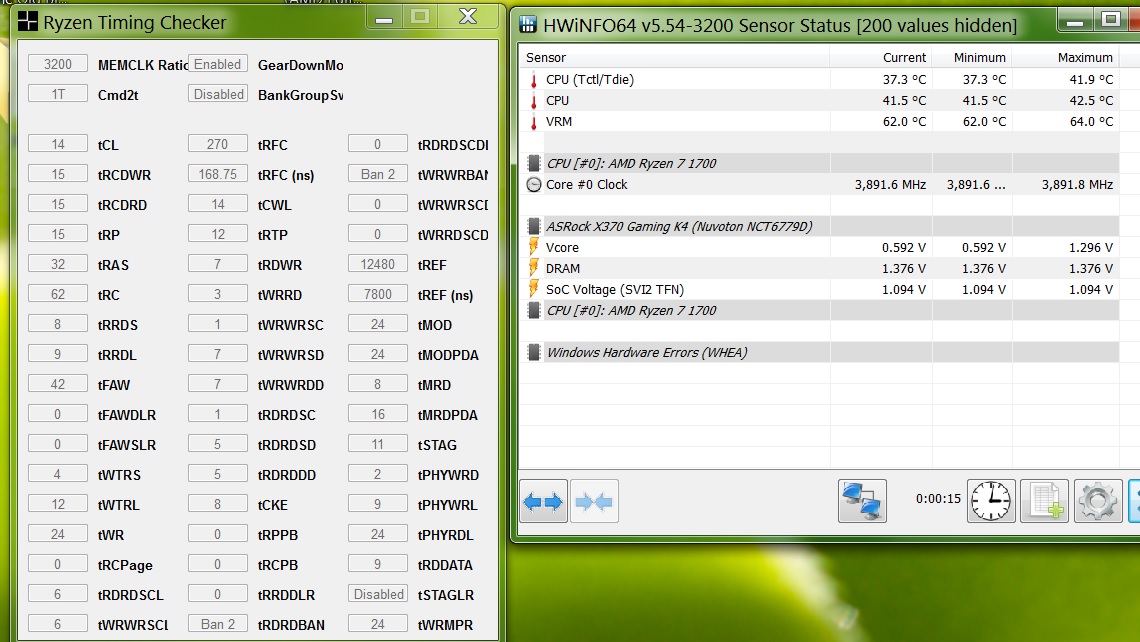Image resolution: width=1140 pixels, height=642 pixels.
Task: Click chip icon of first AMD Ryzen 7 1700 header
Action: tap(534, 164)
